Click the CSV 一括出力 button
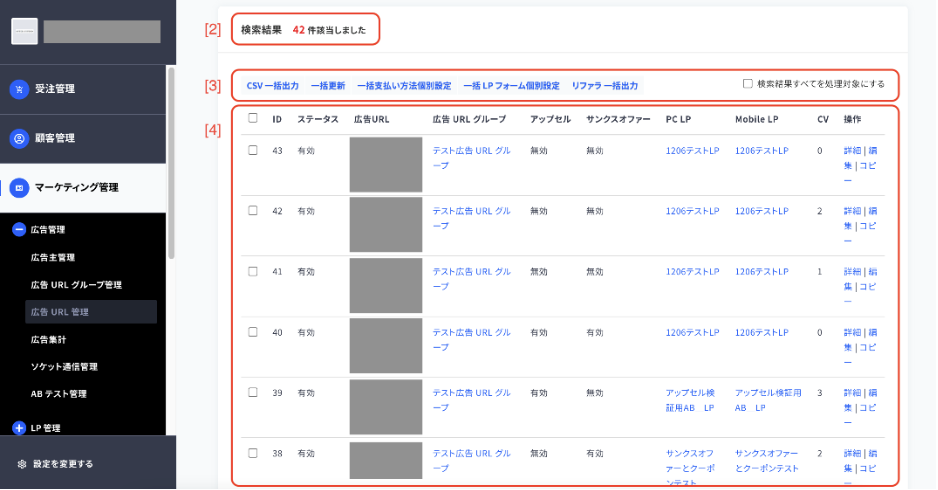938x490 pixels. click(272, 86)
